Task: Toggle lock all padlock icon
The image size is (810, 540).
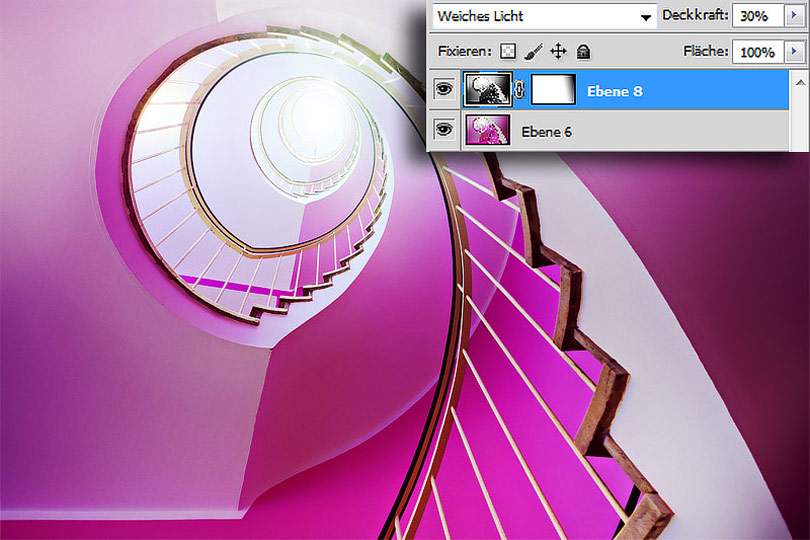Action: pos(583,52)
